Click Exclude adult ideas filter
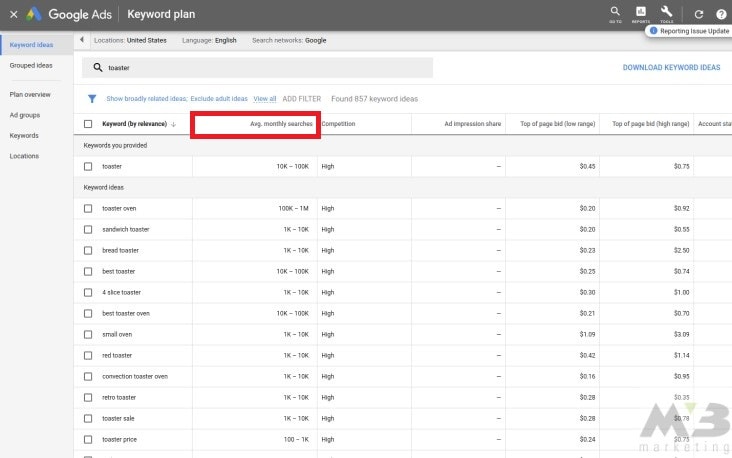 coord(219,99)
